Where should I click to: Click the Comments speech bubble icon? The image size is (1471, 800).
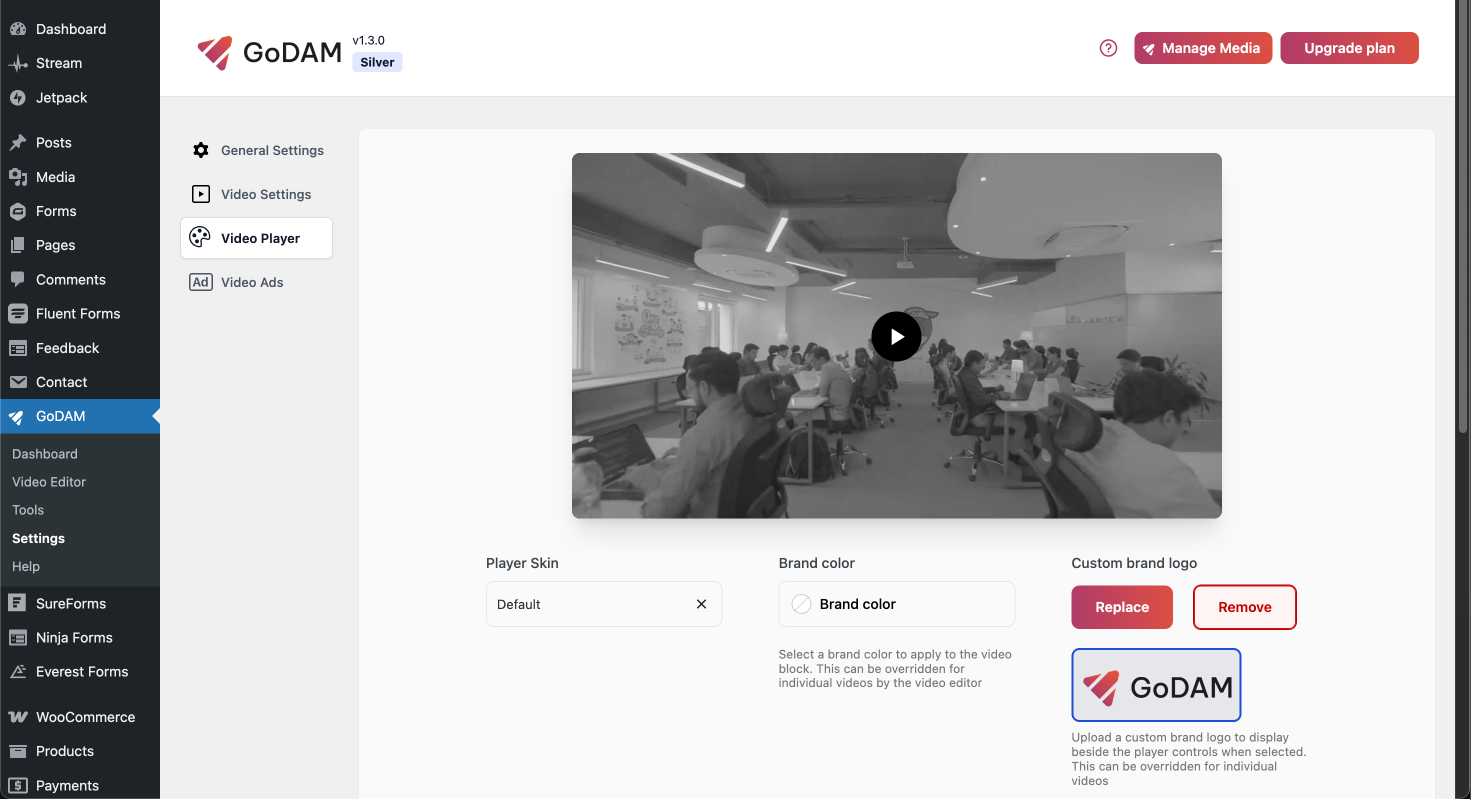(x=18, y=280)
